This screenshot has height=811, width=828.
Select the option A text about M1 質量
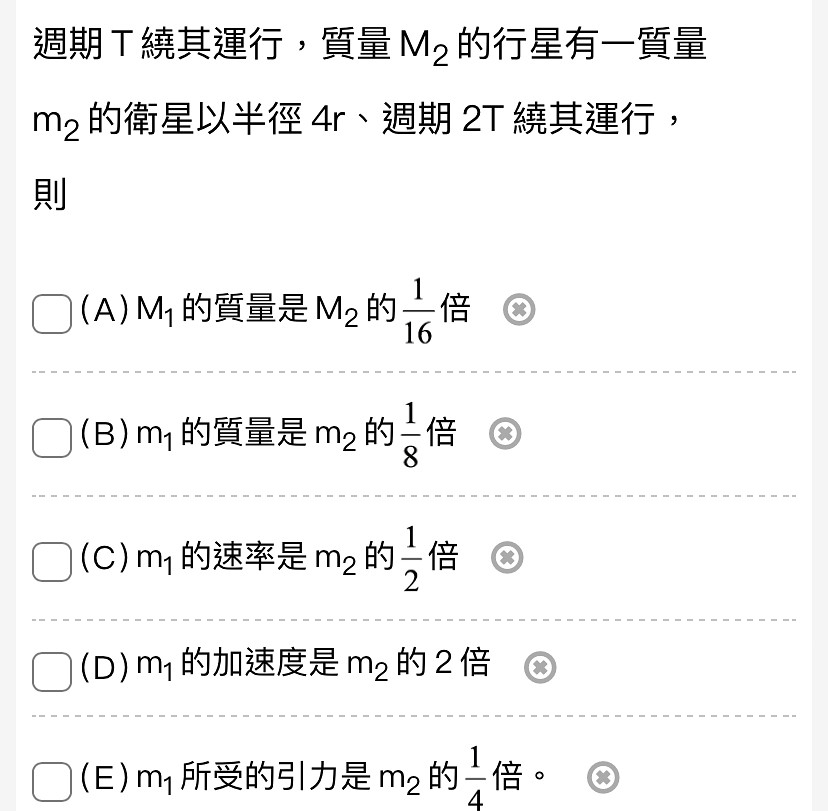275,310
